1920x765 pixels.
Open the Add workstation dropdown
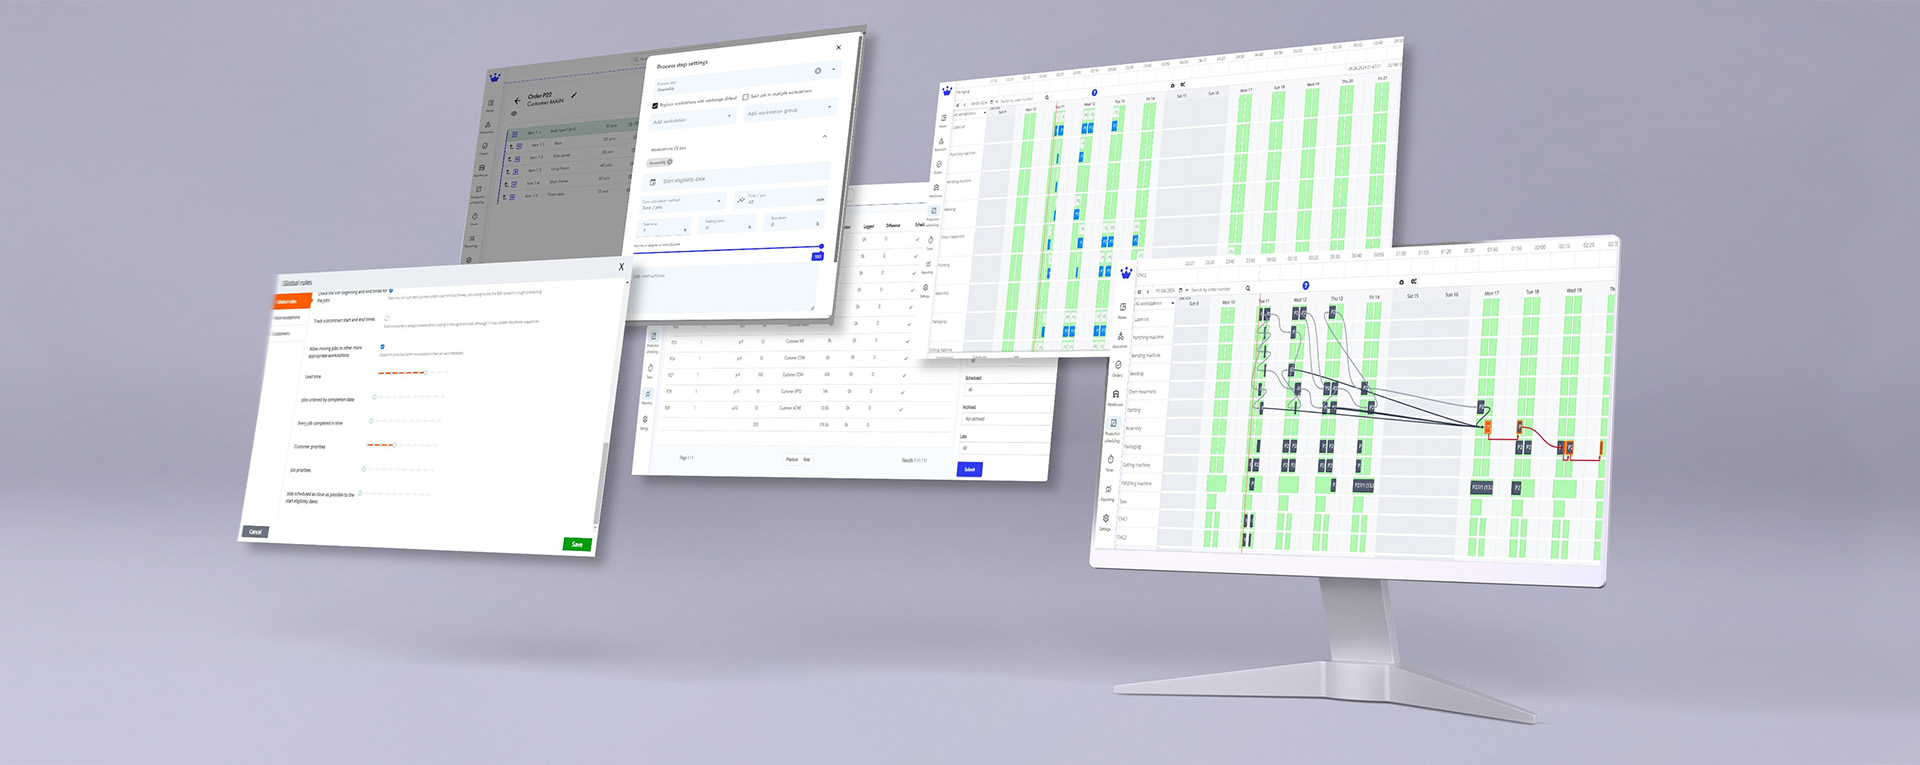point(693,119)
